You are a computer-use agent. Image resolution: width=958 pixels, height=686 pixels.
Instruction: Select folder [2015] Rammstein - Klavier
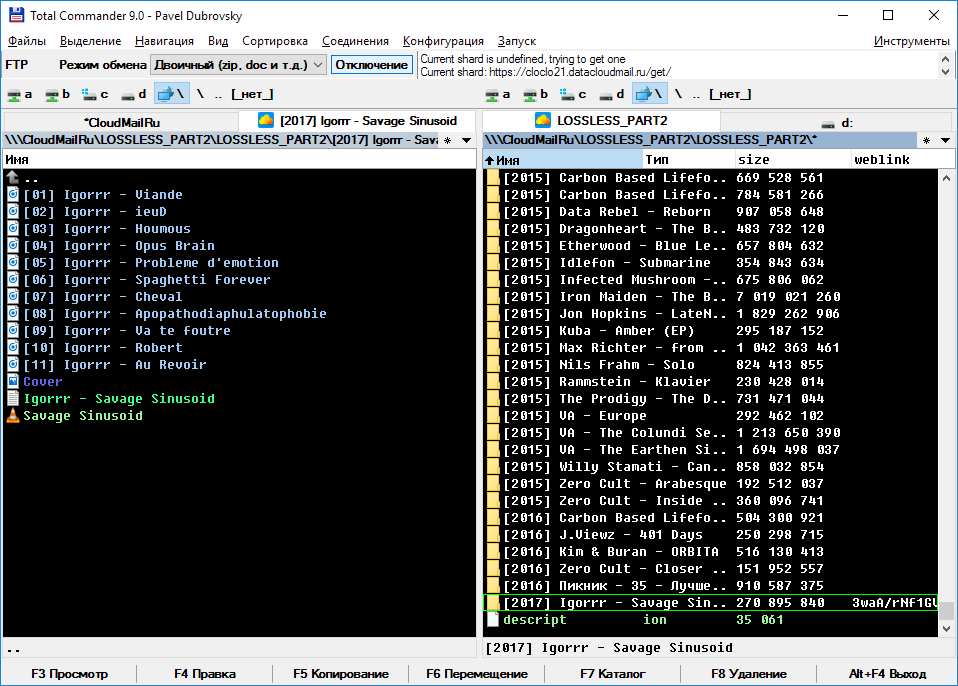click(x=711, y=381)
